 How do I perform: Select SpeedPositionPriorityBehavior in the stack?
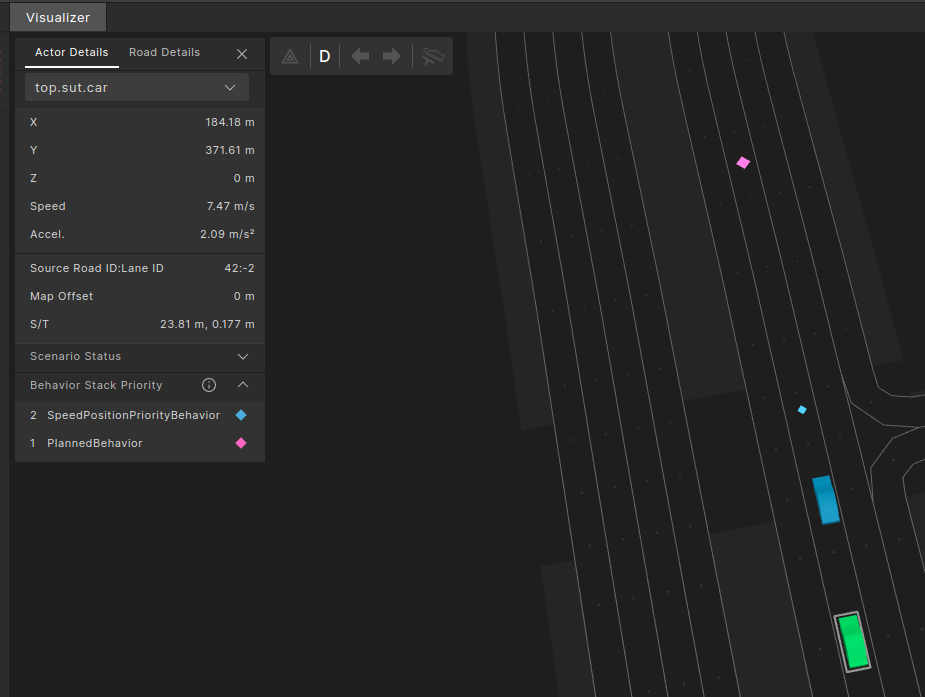tap(133, 415)
